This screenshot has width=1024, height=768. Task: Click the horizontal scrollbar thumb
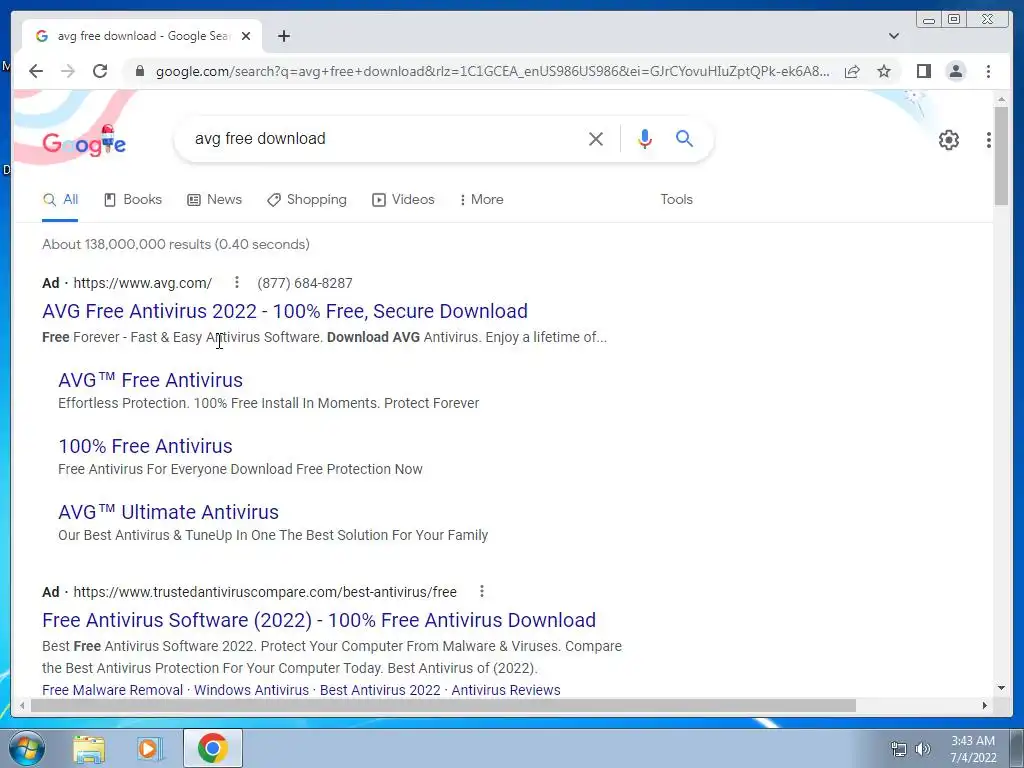[443, 705]
